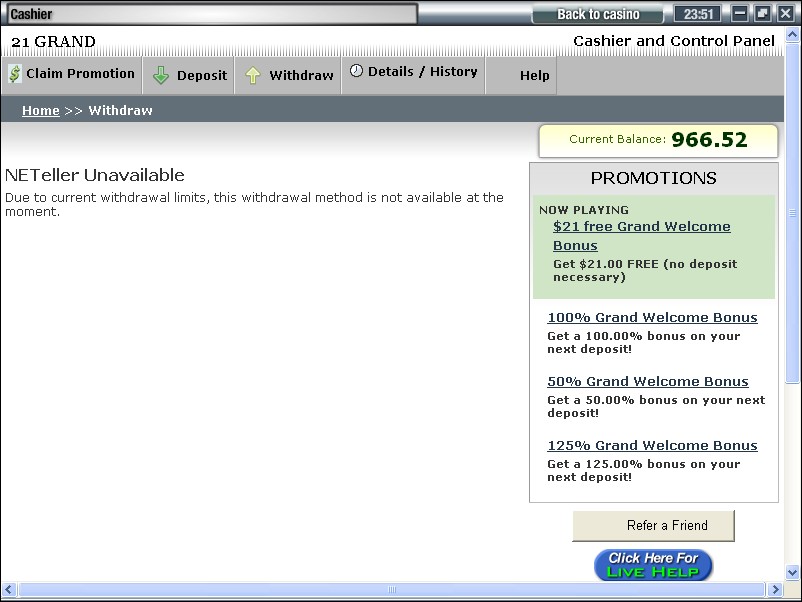The width and height of the screenshot is (802, 602).
Task: Click the clock icon beside Details / History
Action: pos(357,71)
